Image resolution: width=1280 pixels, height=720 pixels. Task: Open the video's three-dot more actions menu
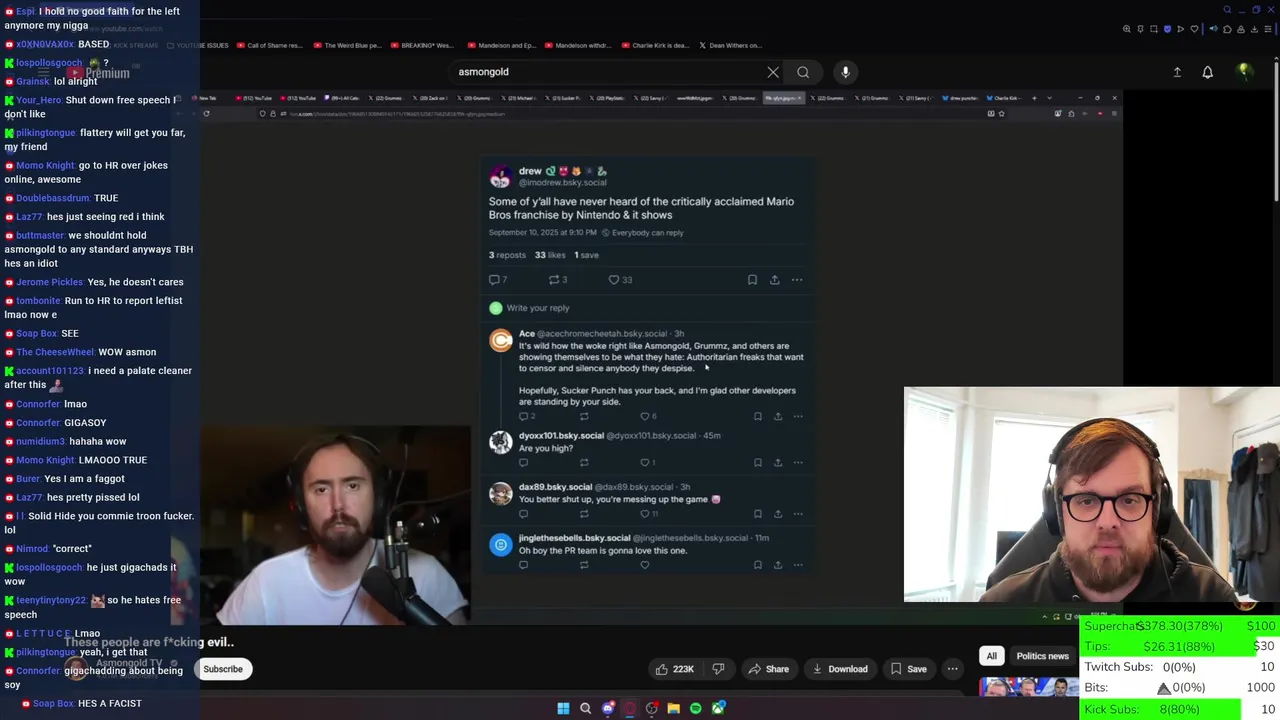point(952,669)
